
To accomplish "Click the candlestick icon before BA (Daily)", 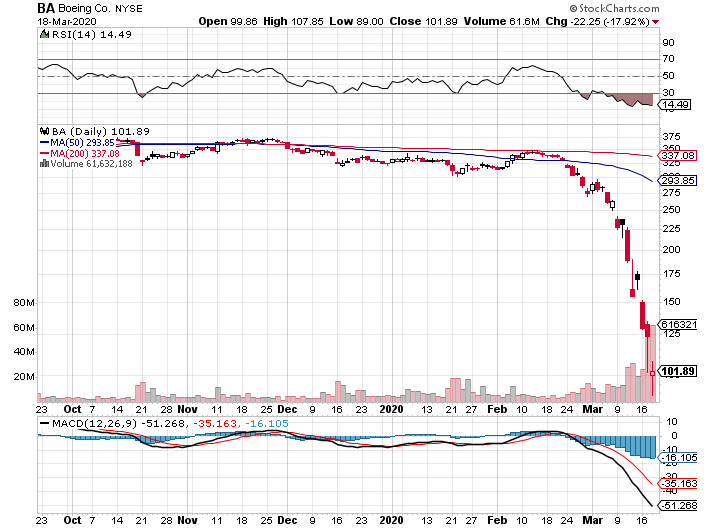I will point(44,131).
